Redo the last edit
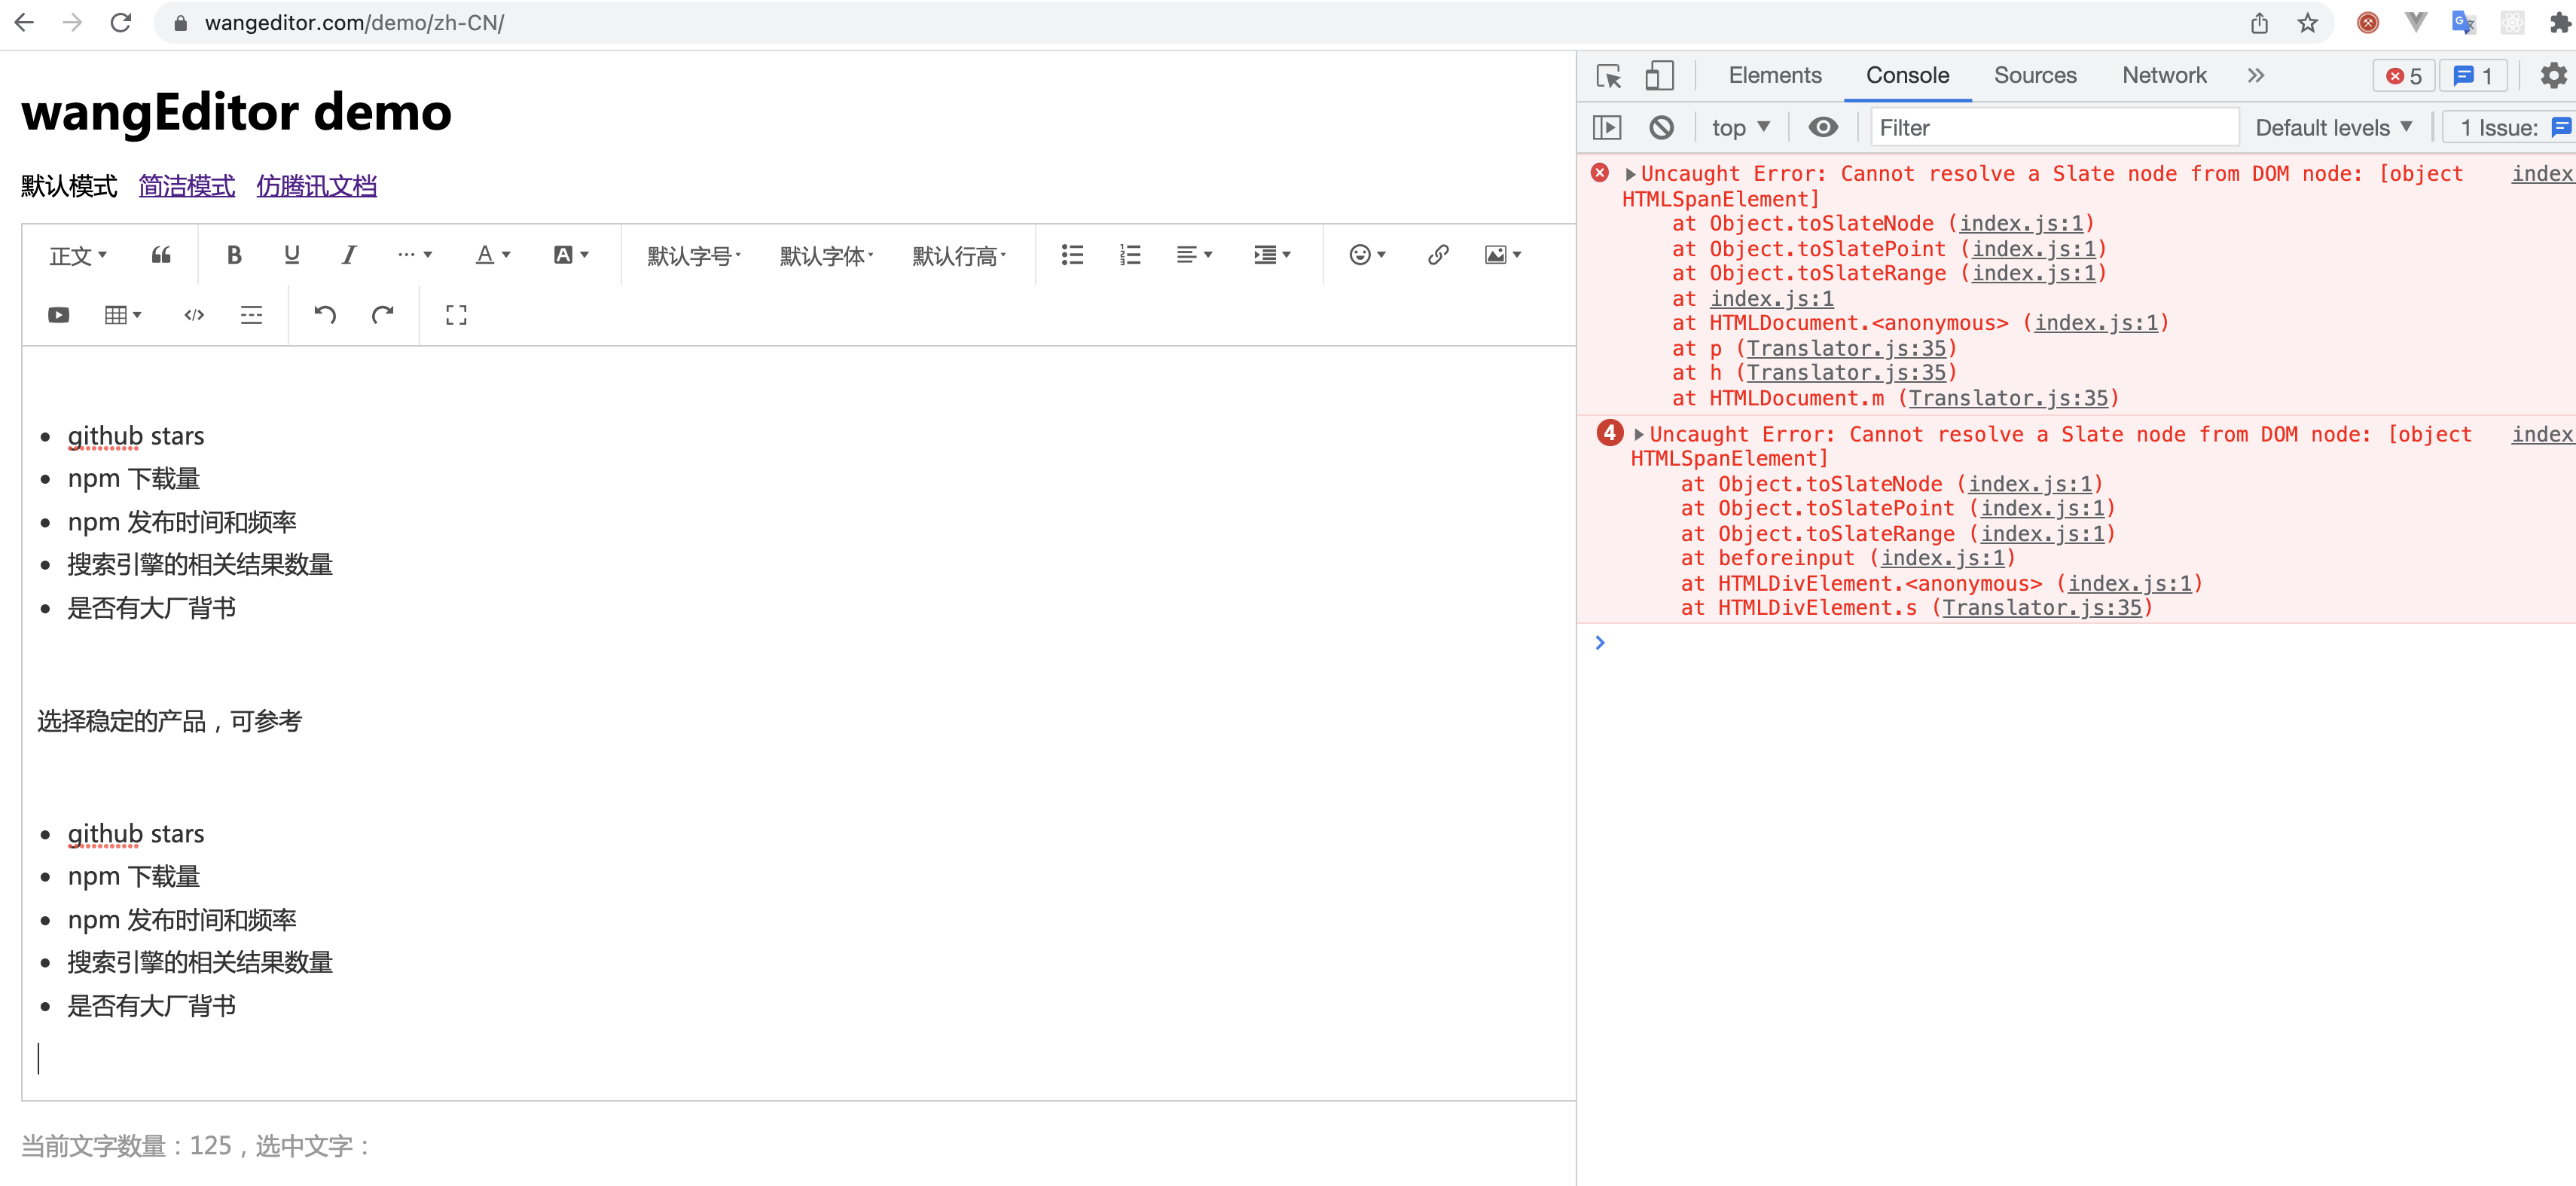2576x1186 pixels. (x=382, y=315)
